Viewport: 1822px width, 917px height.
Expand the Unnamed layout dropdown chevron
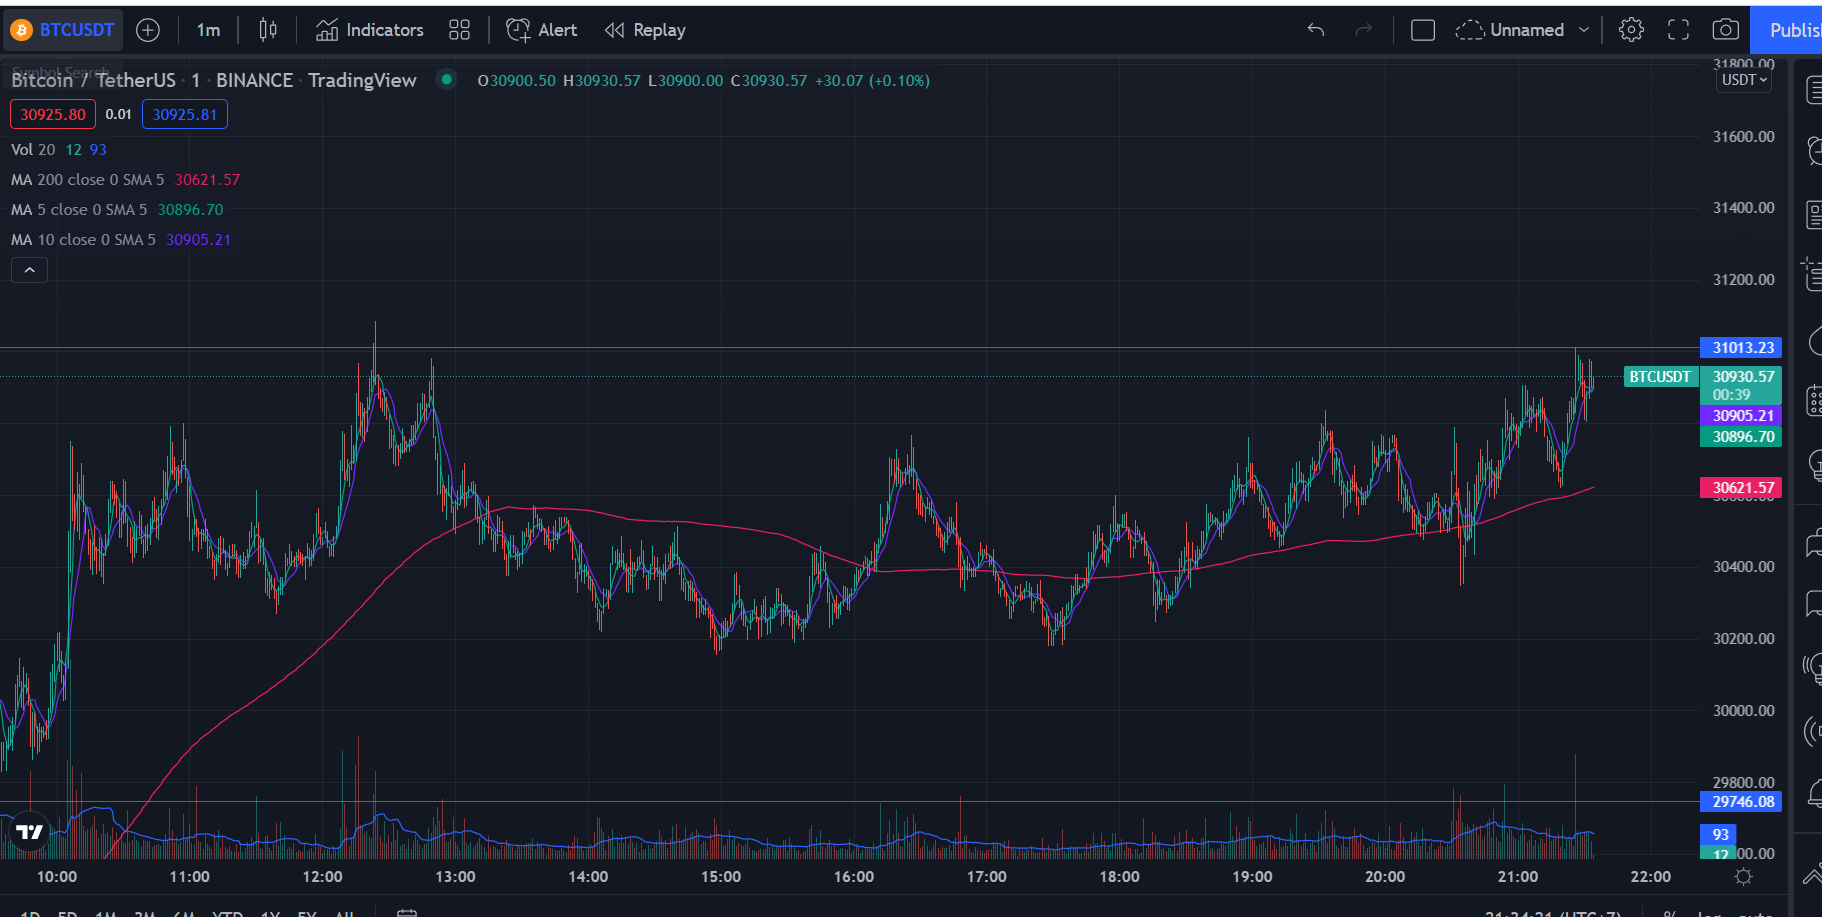click(x=1584, y=30)
